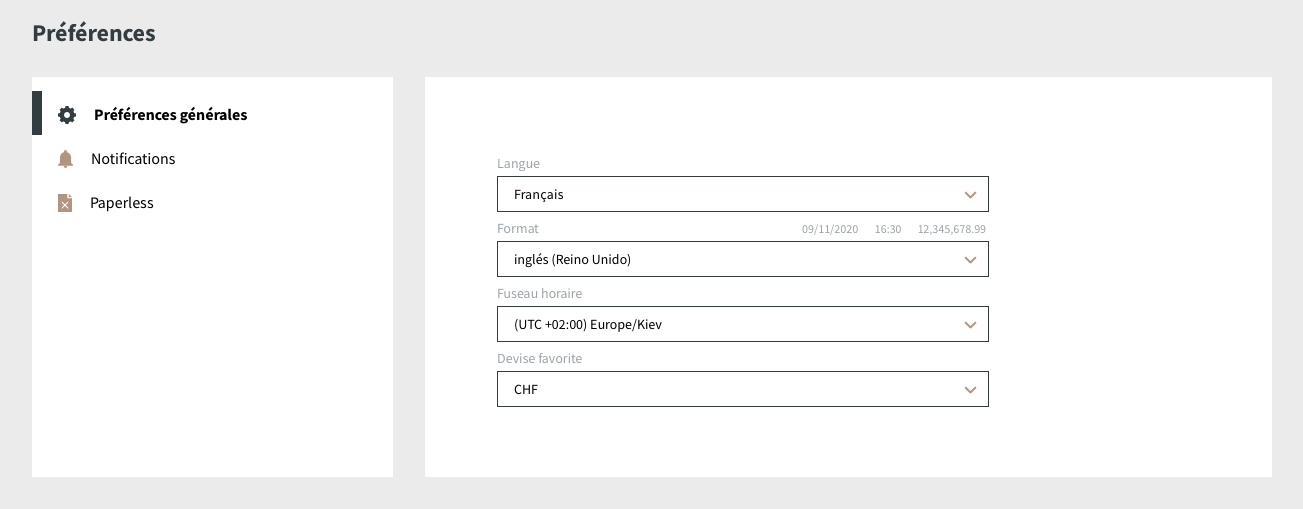
Task: Click the chevron arrow in the Format field
Action: 969,260
